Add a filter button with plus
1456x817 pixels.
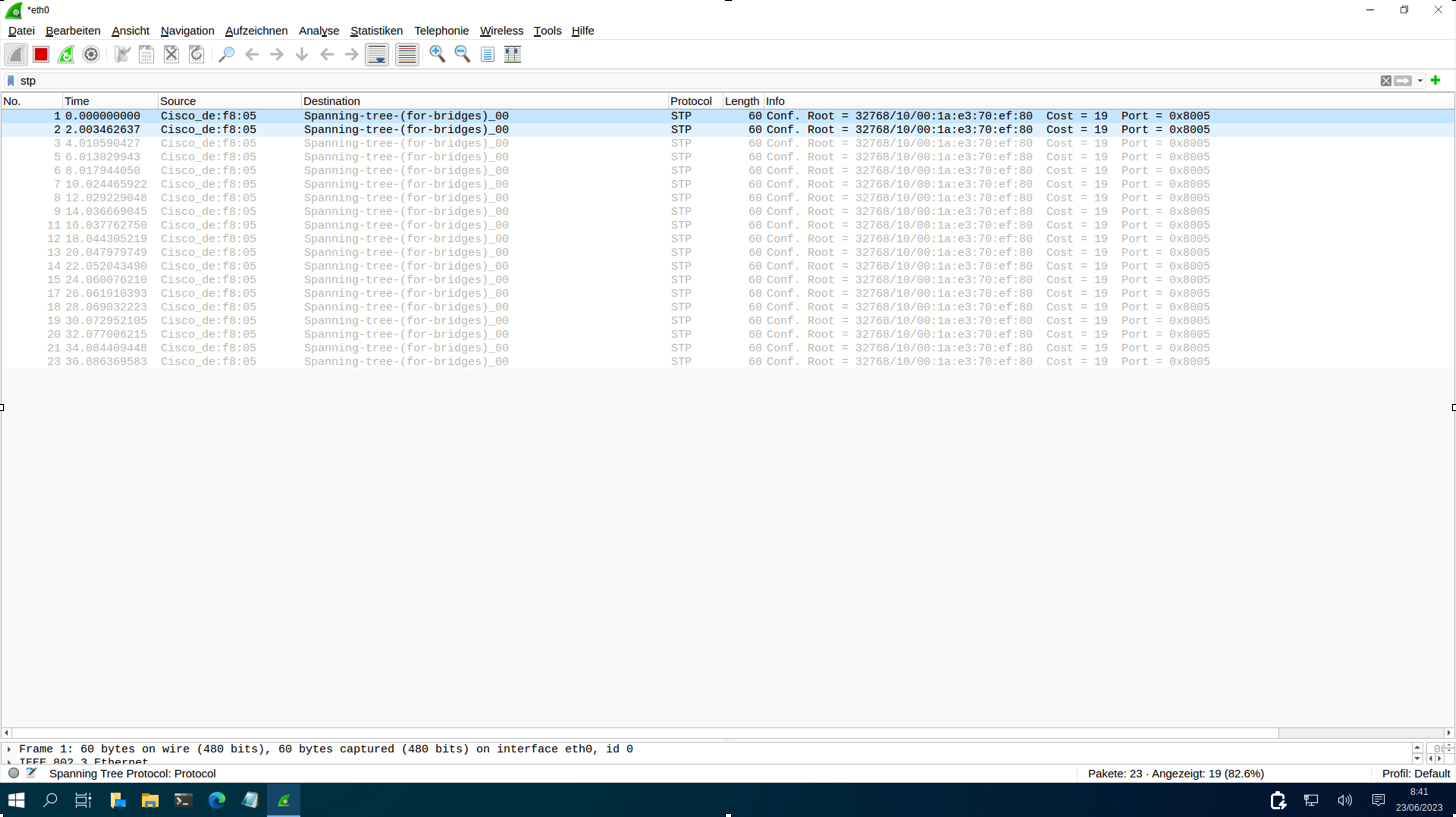1436,80
